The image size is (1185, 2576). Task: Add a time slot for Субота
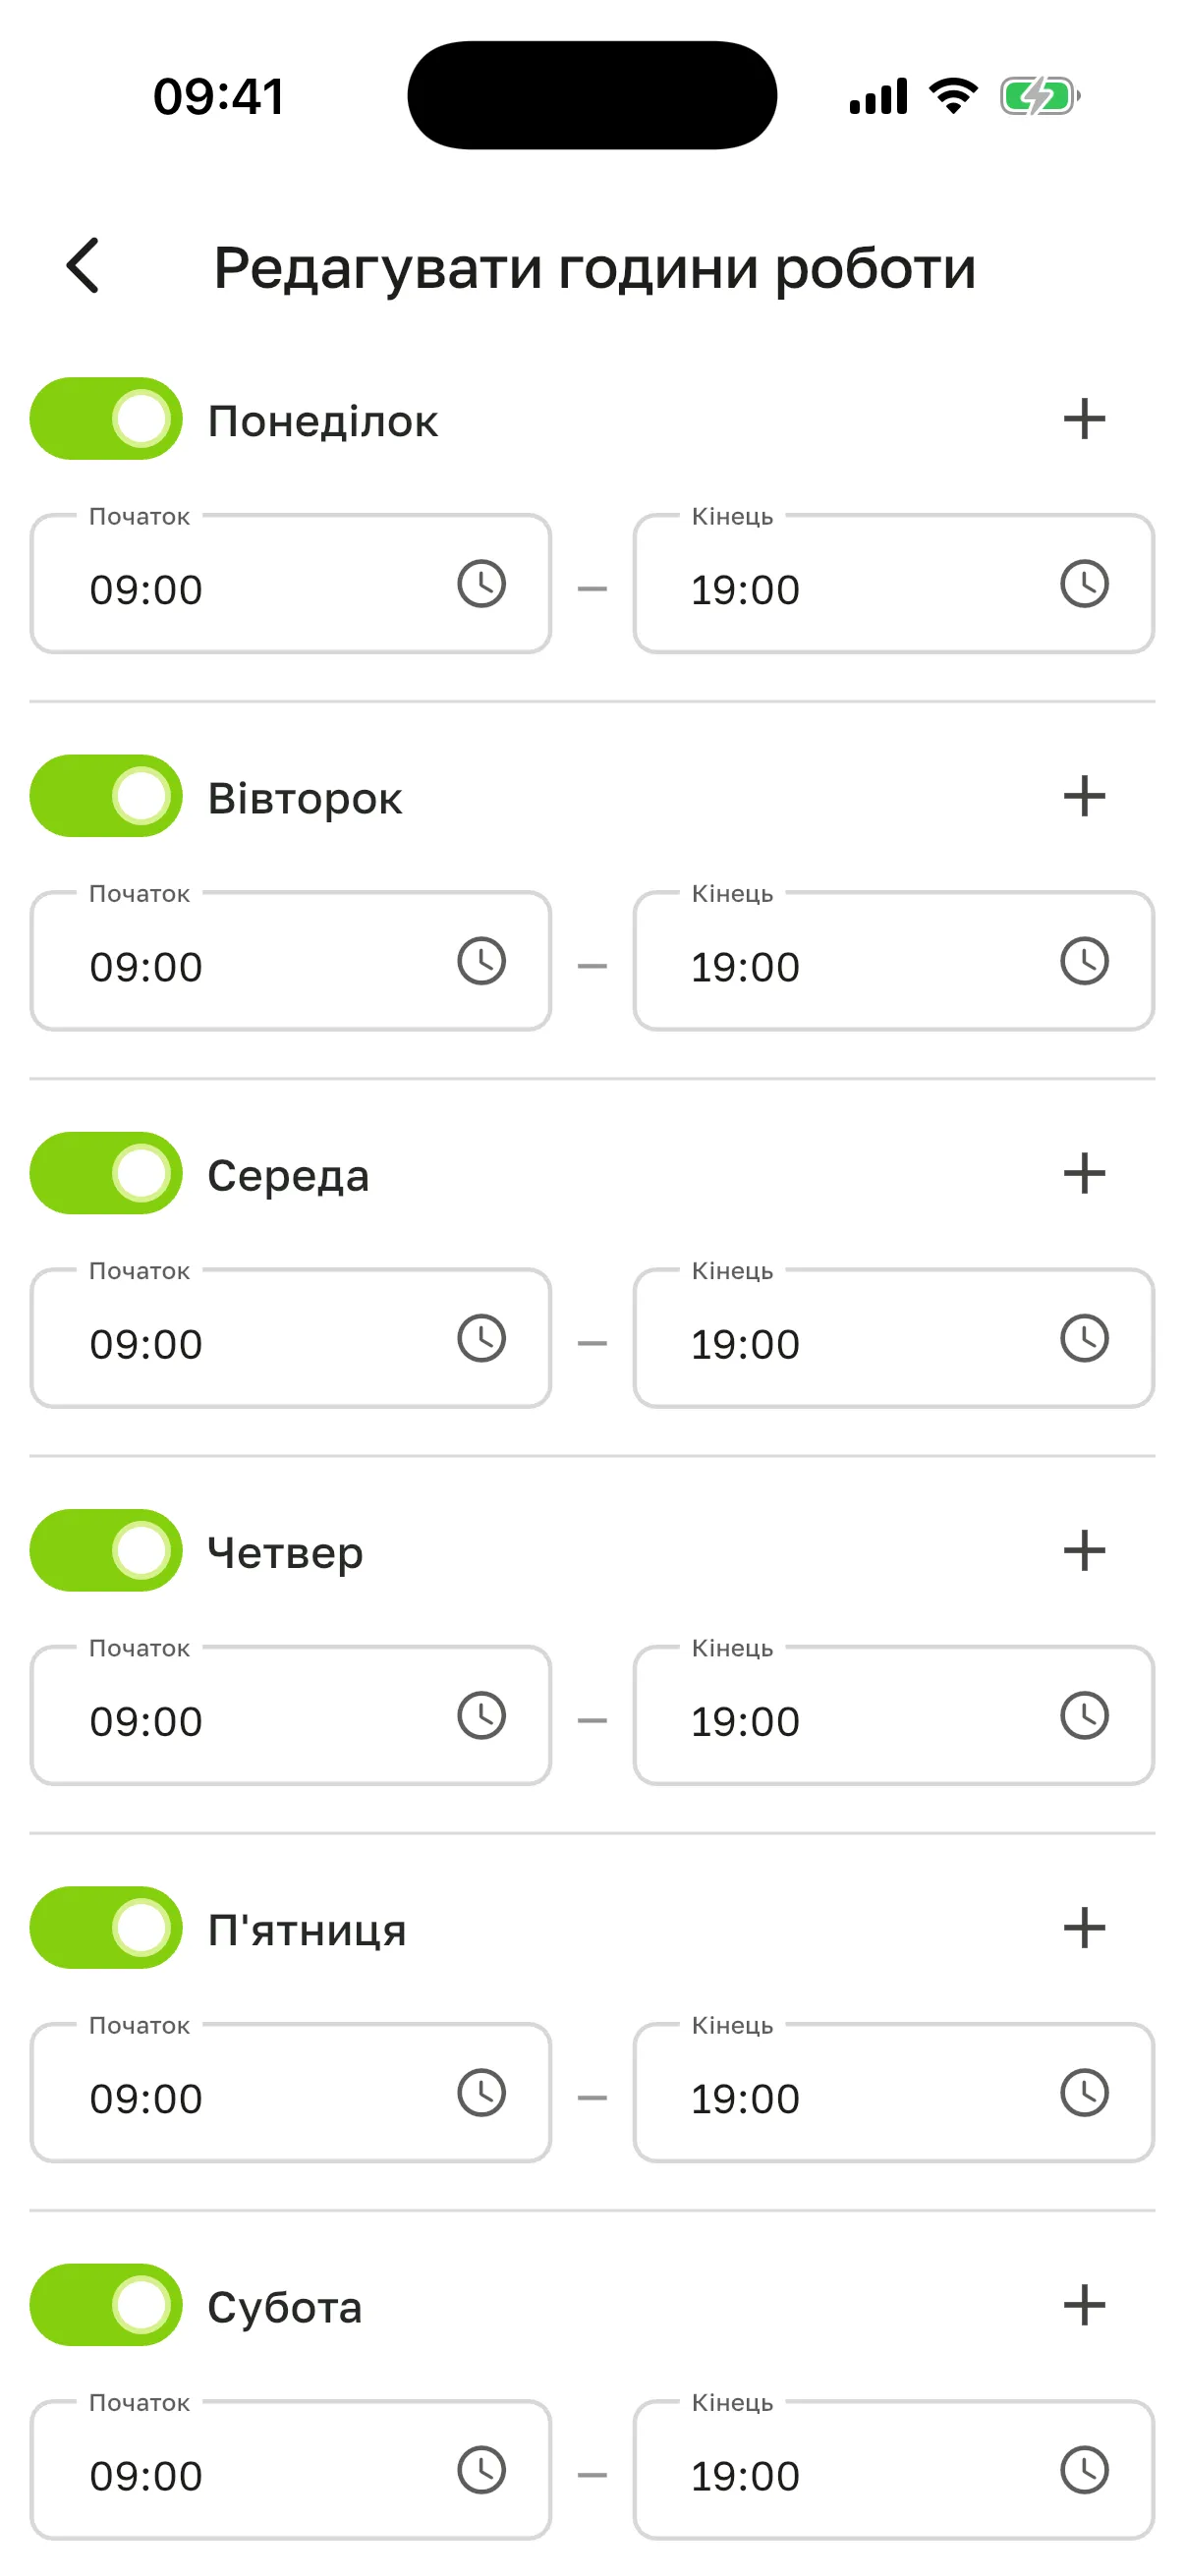(x=1084, y=2305)
